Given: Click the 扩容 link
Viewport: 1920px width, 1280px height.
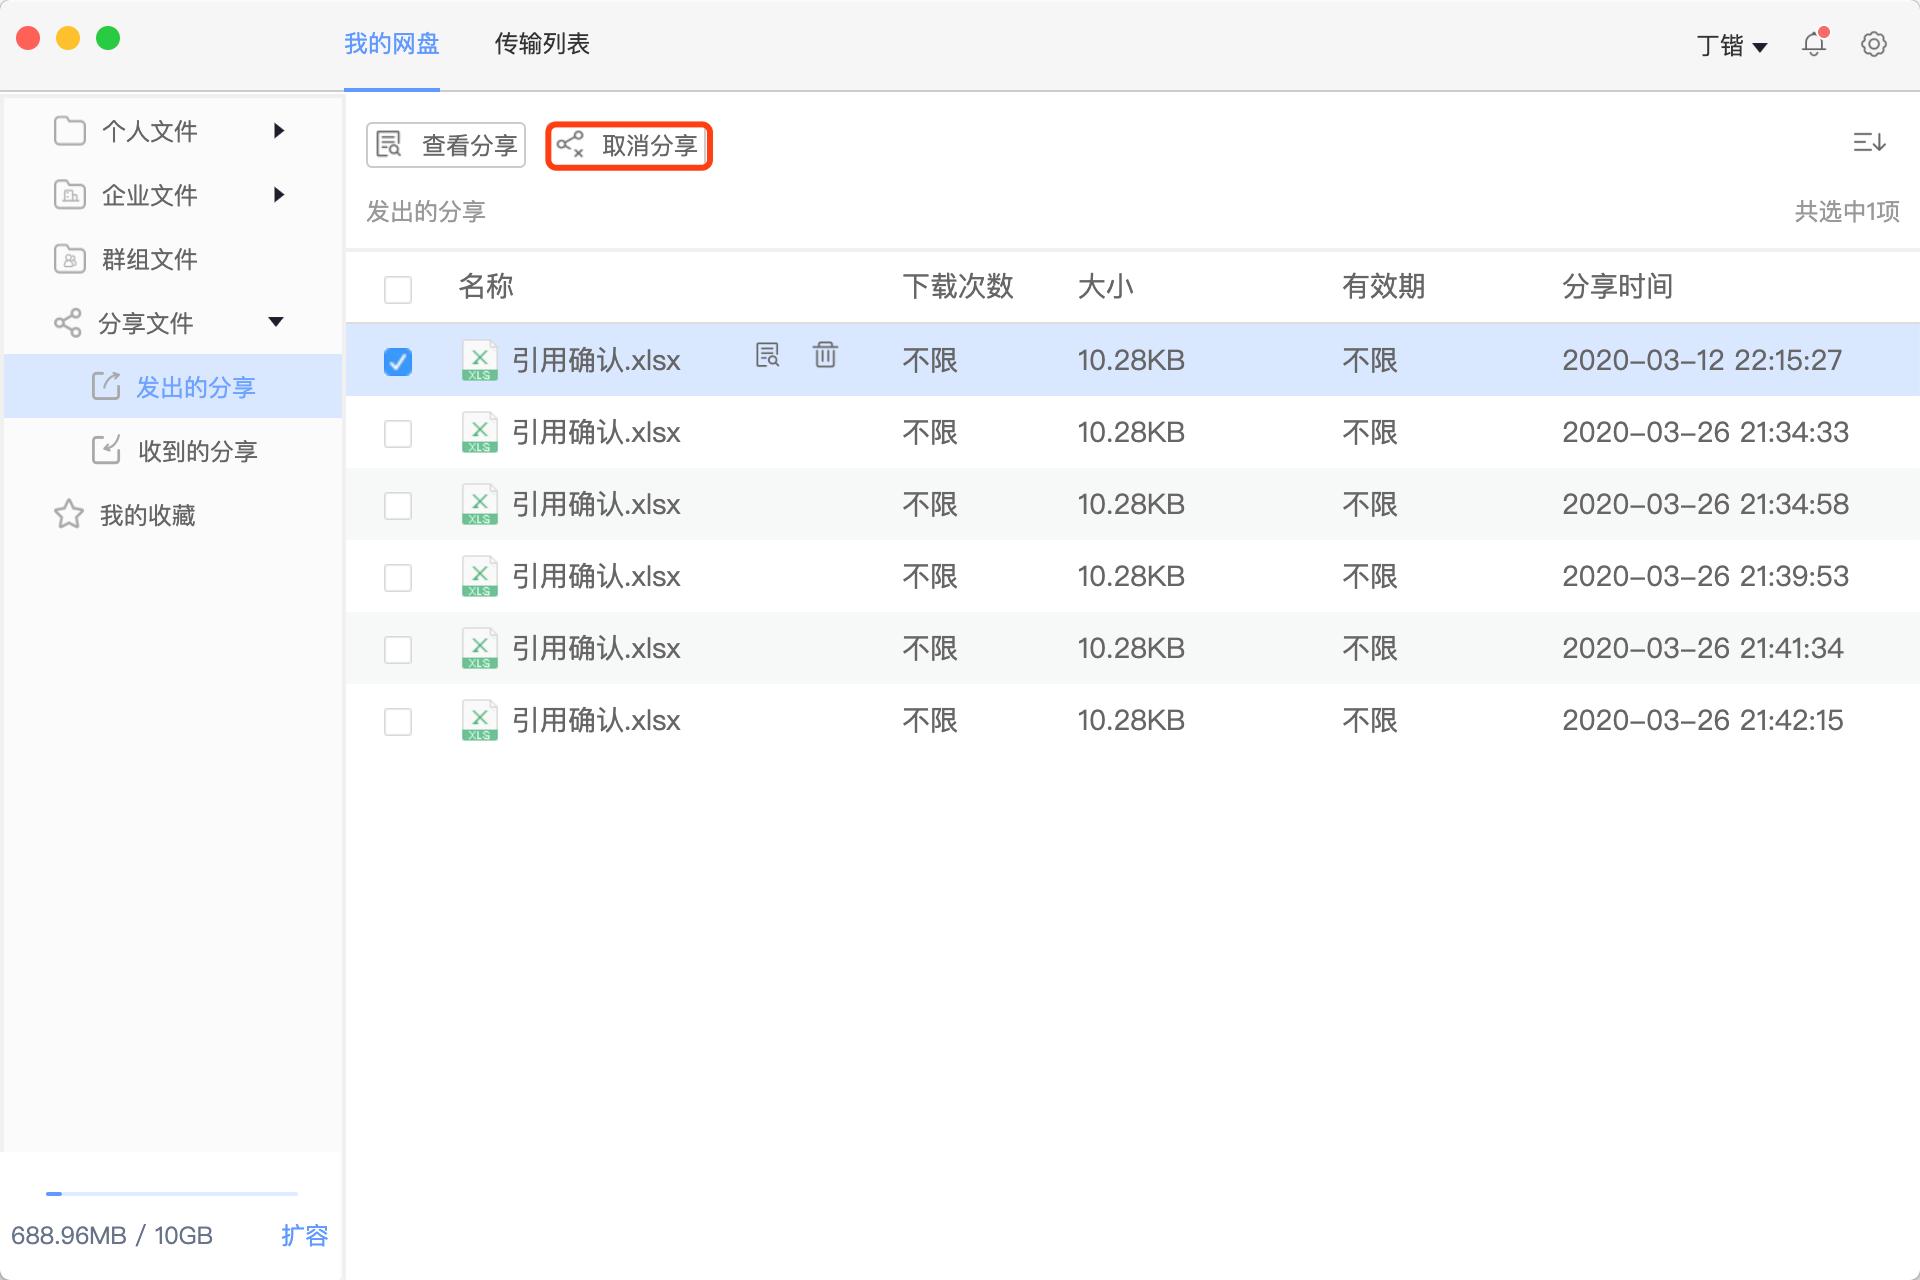Looking at the screenshot, I should [305, 1235].
